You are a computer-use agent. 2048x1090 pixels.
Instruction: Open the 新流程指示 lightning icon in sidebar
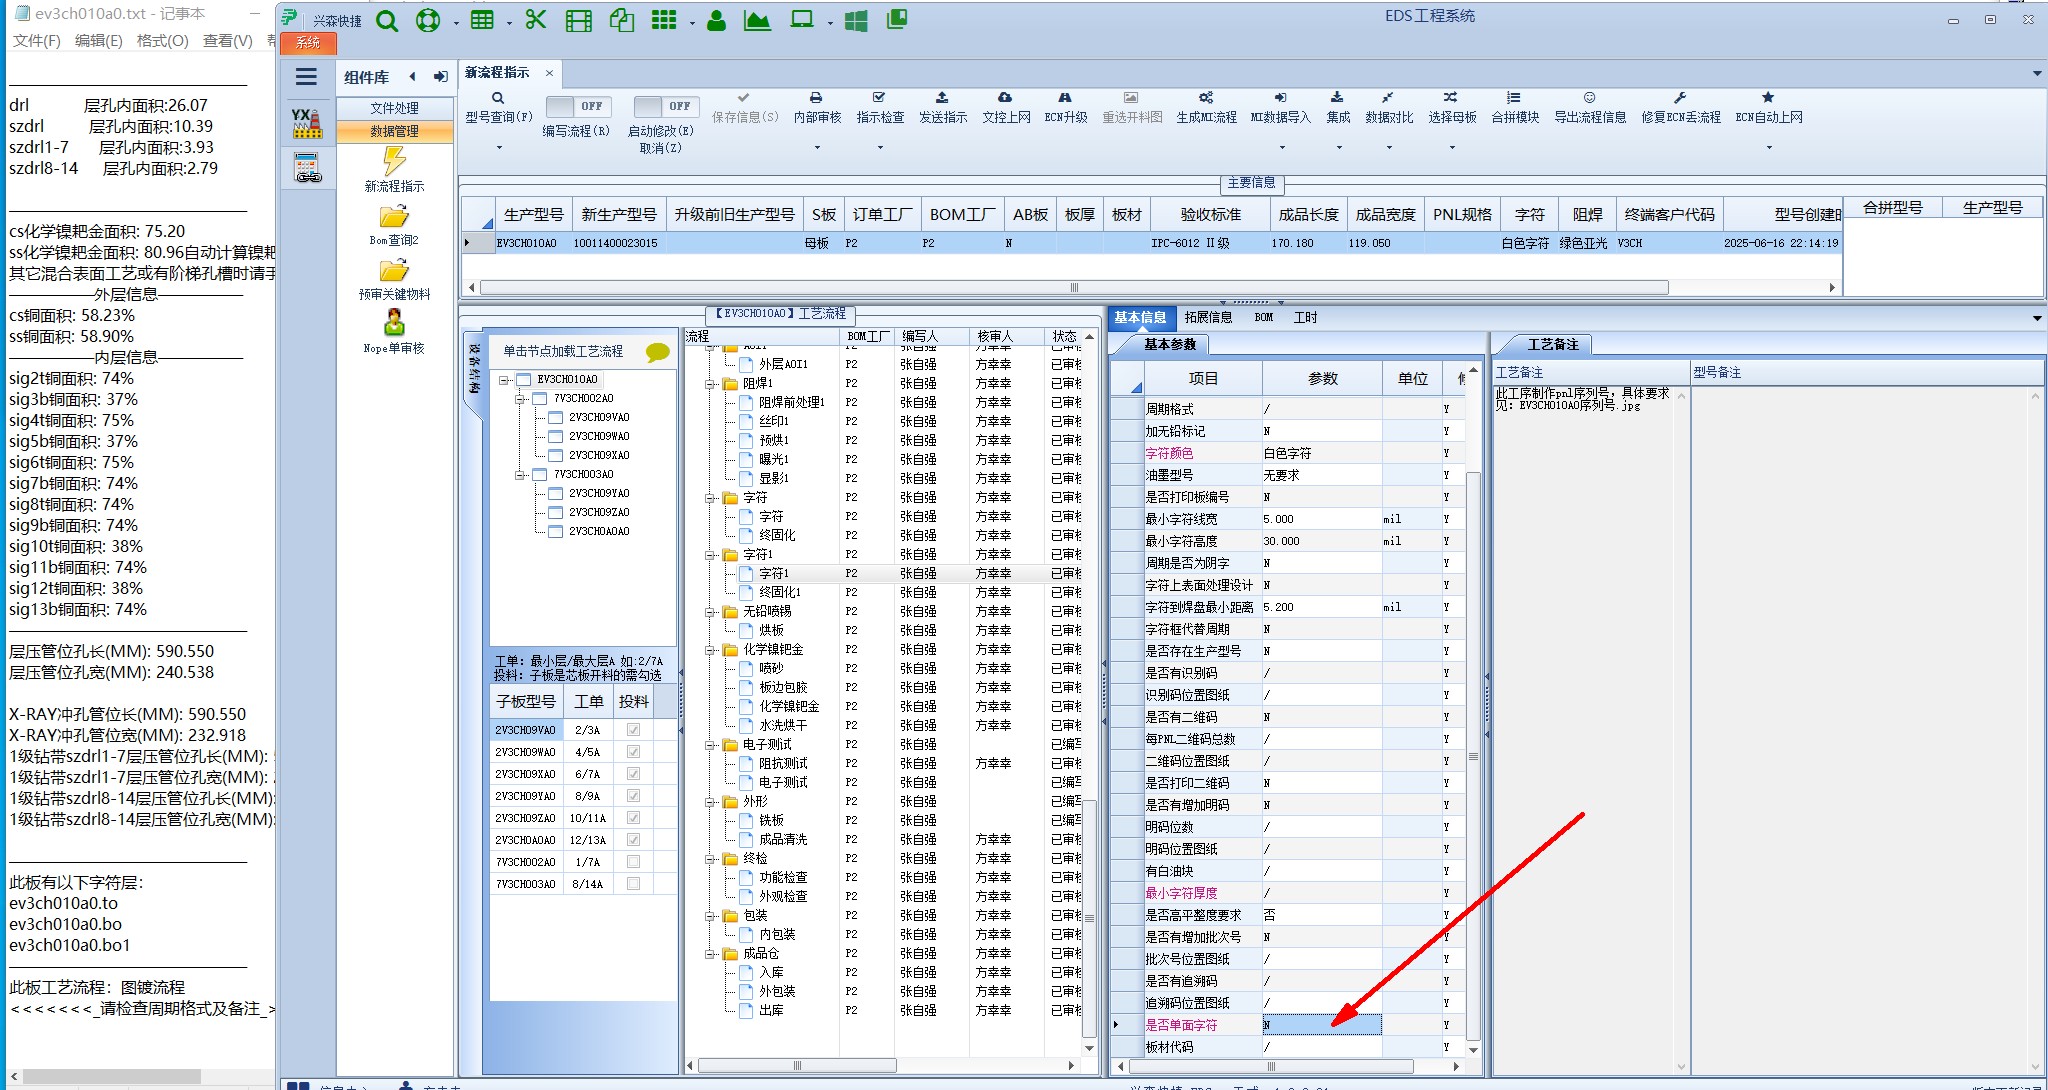tap(394, 161)
